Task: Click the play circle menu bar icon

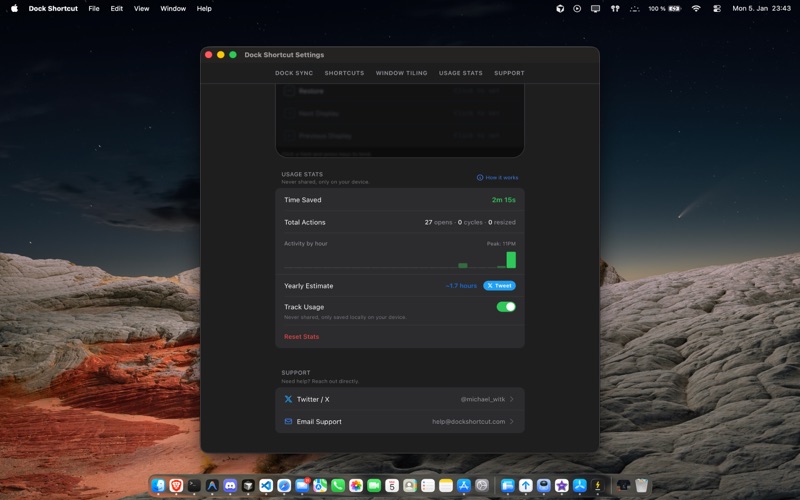Action: [x=577, y=9]
